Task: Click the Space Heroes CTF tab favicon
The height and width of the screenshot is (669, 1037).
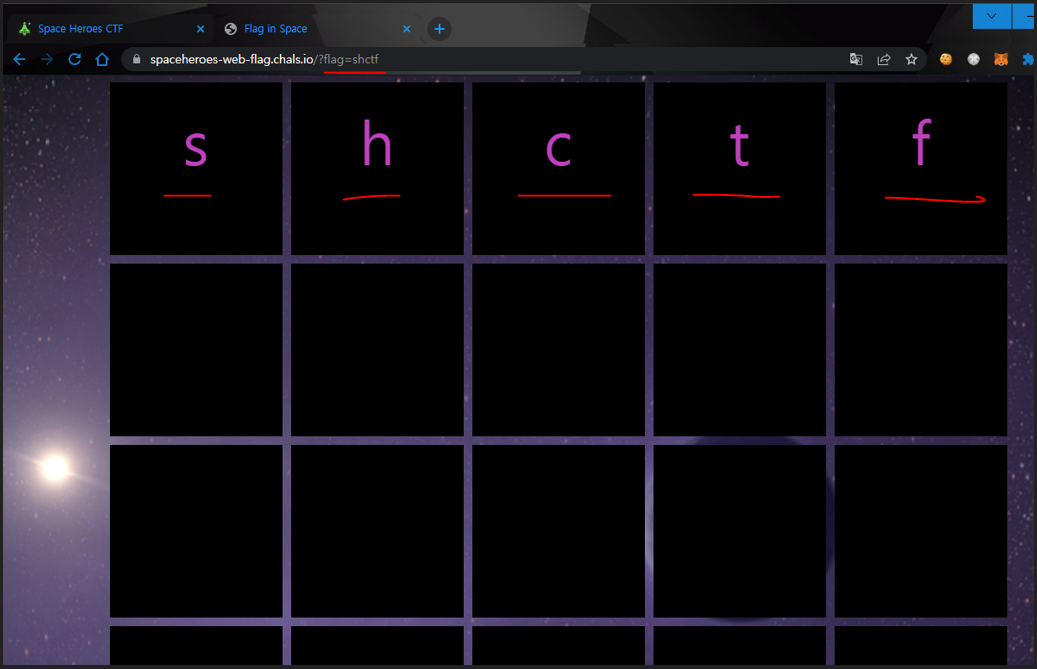Action: [x=24, y=28]
